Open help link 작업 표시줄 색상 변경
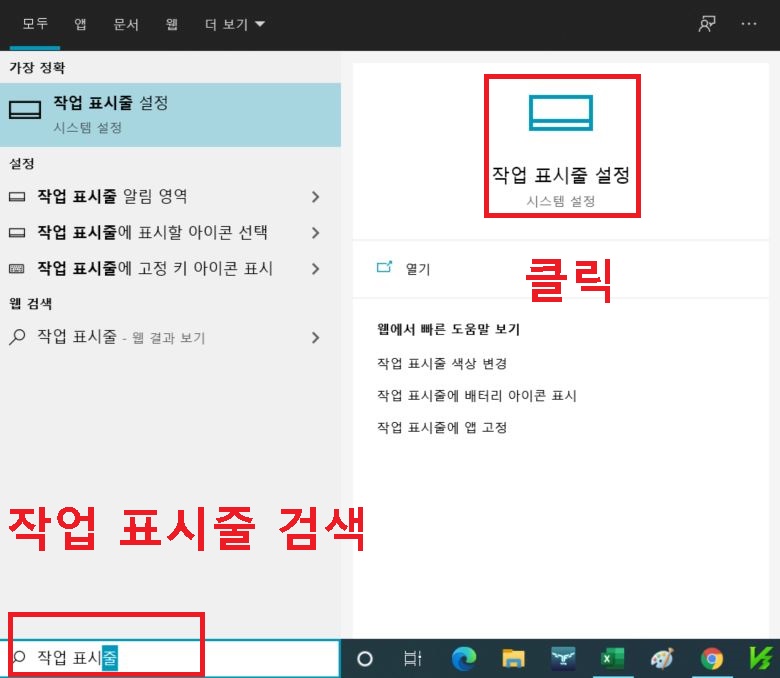780x678 pixels. click(x=442, y=363)
